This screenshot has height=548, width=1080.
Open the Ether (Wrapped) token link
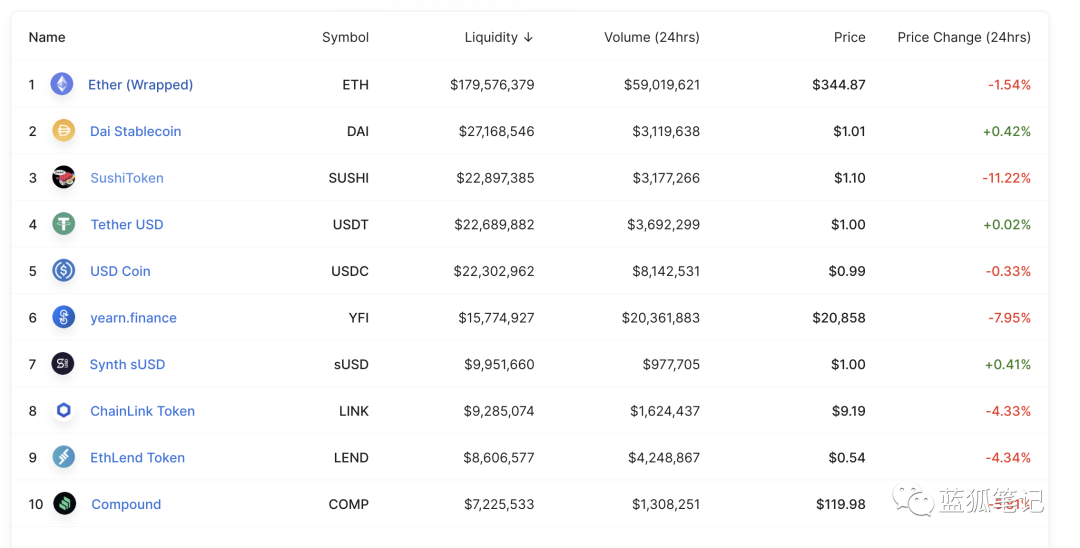[141, 85]
